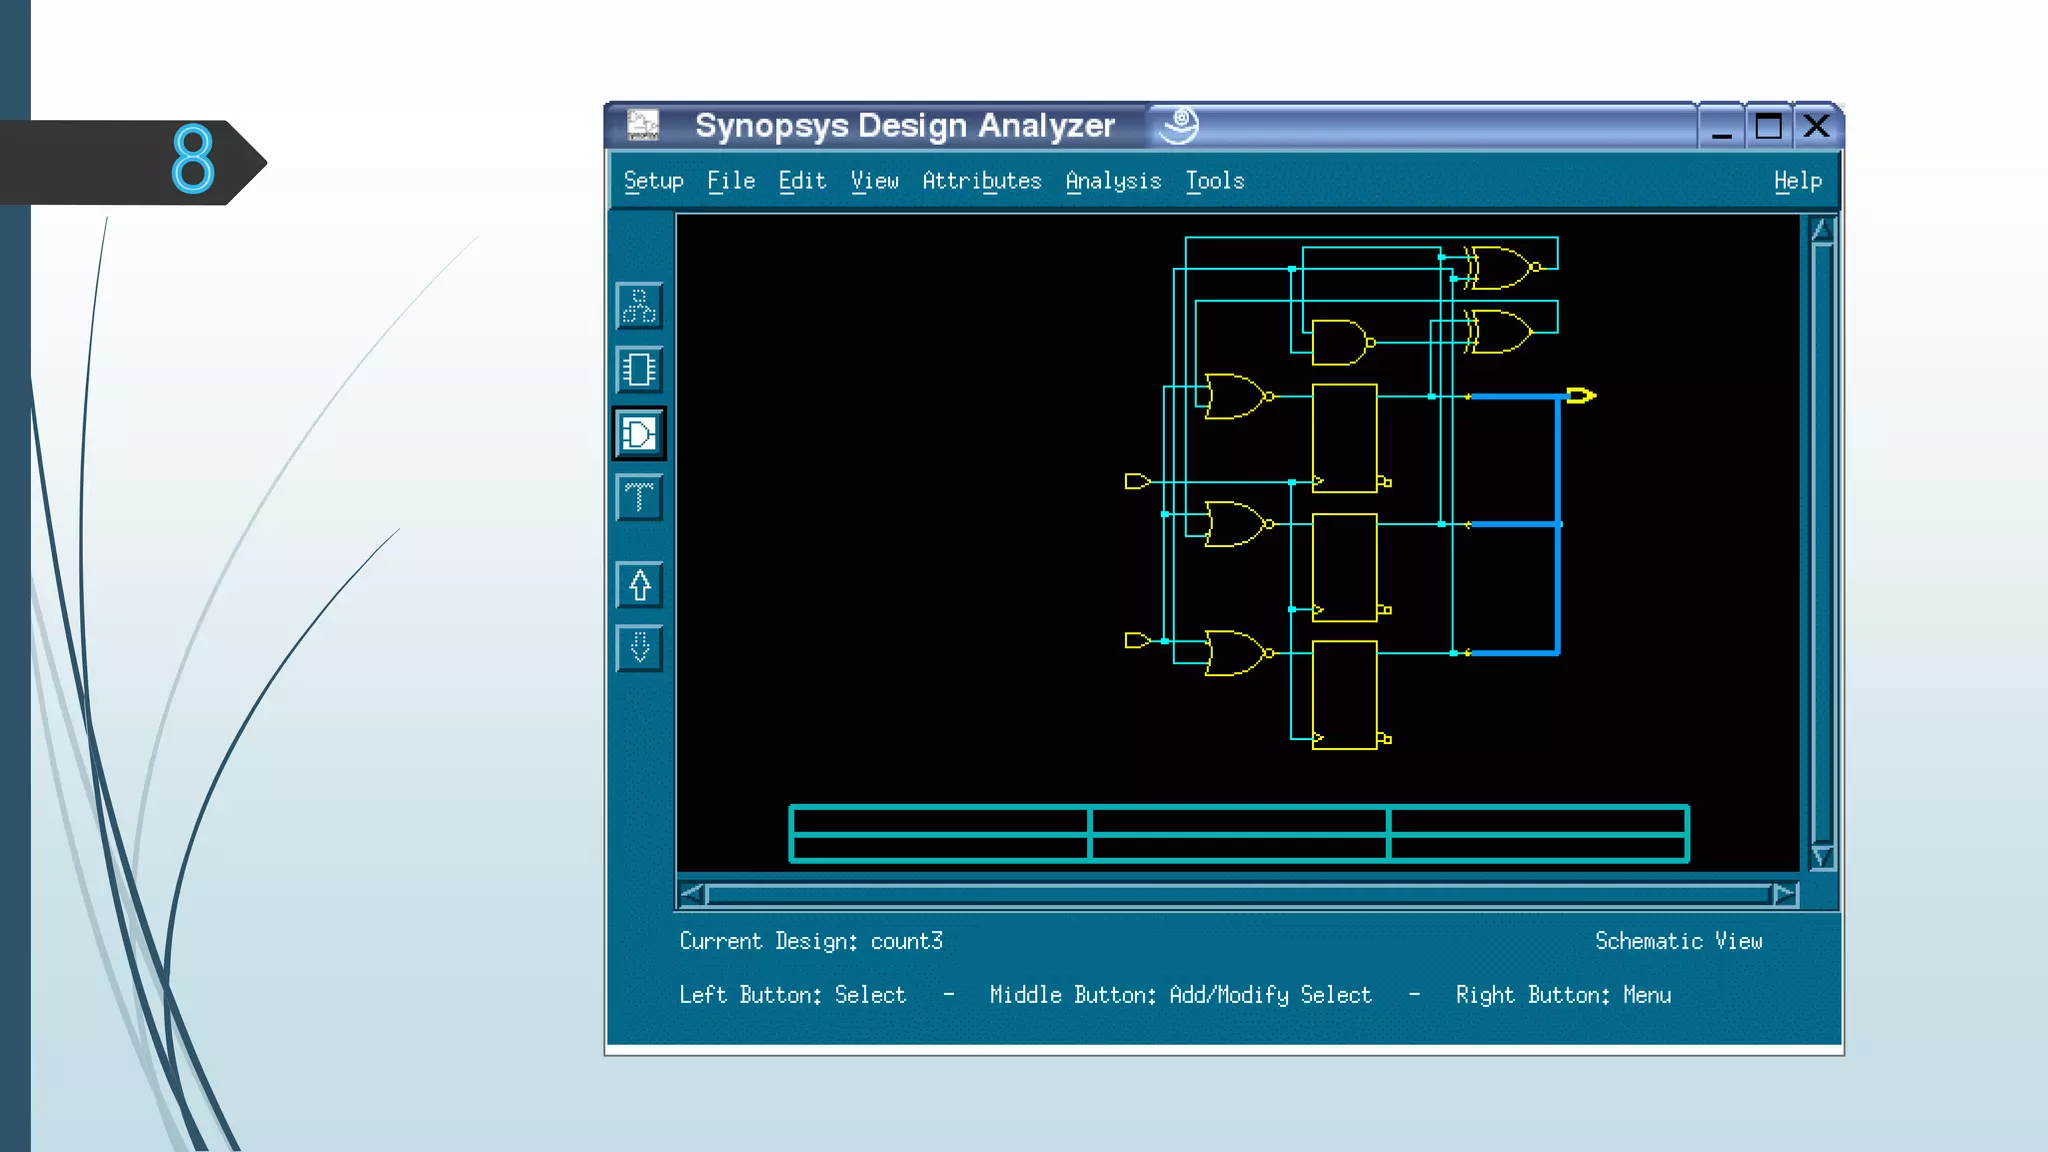Click the move up hierarchy arrow icon
This screenshot has height=1152, width=2048.
(639, 585)
